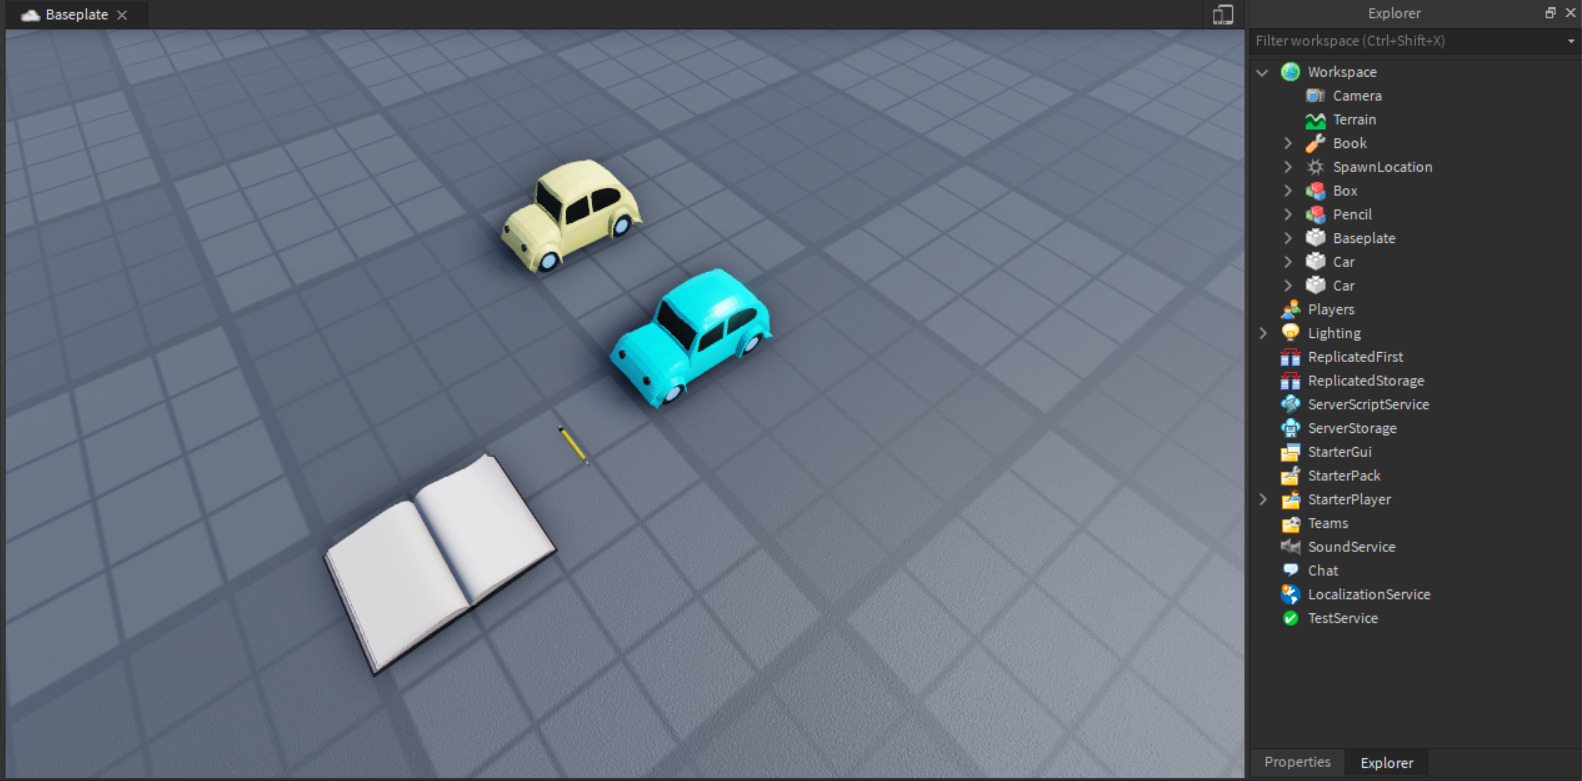
Task: Expand the StarterPlayer node
Action: point(1262,500)
